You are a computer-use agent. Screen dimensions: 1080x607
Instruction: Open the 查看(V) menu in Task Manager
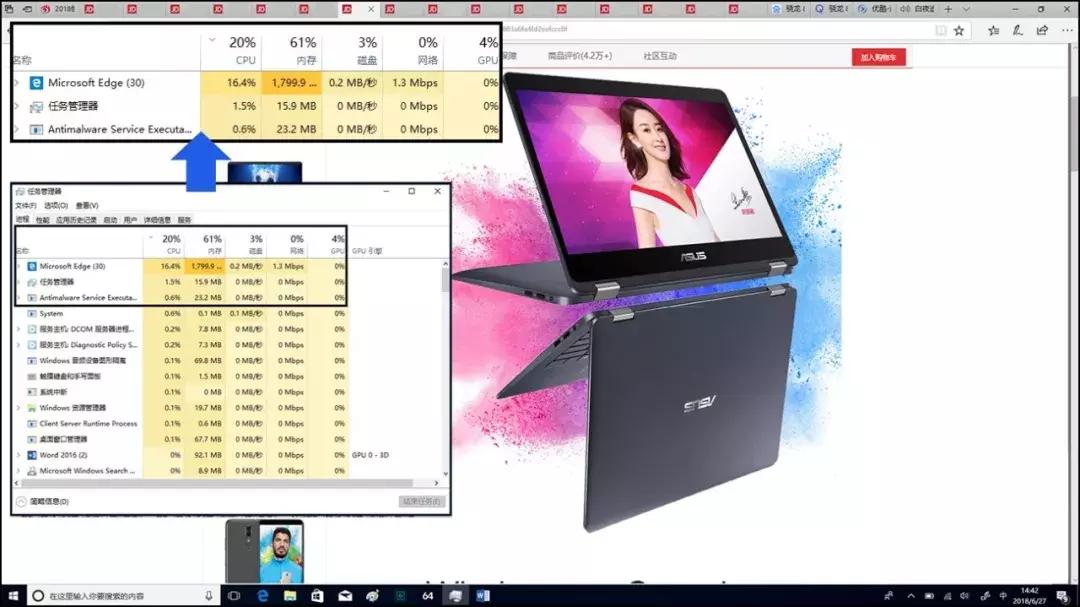tap(87, 205)
